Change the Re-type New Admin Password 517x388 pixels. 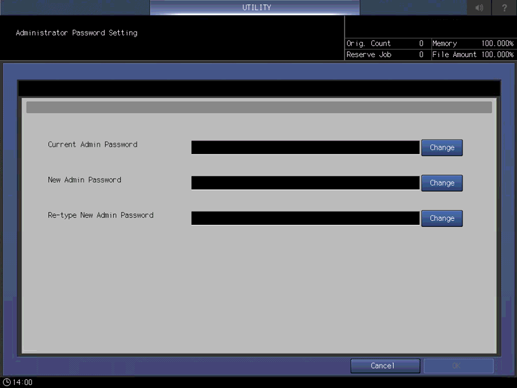coord(442,218)
